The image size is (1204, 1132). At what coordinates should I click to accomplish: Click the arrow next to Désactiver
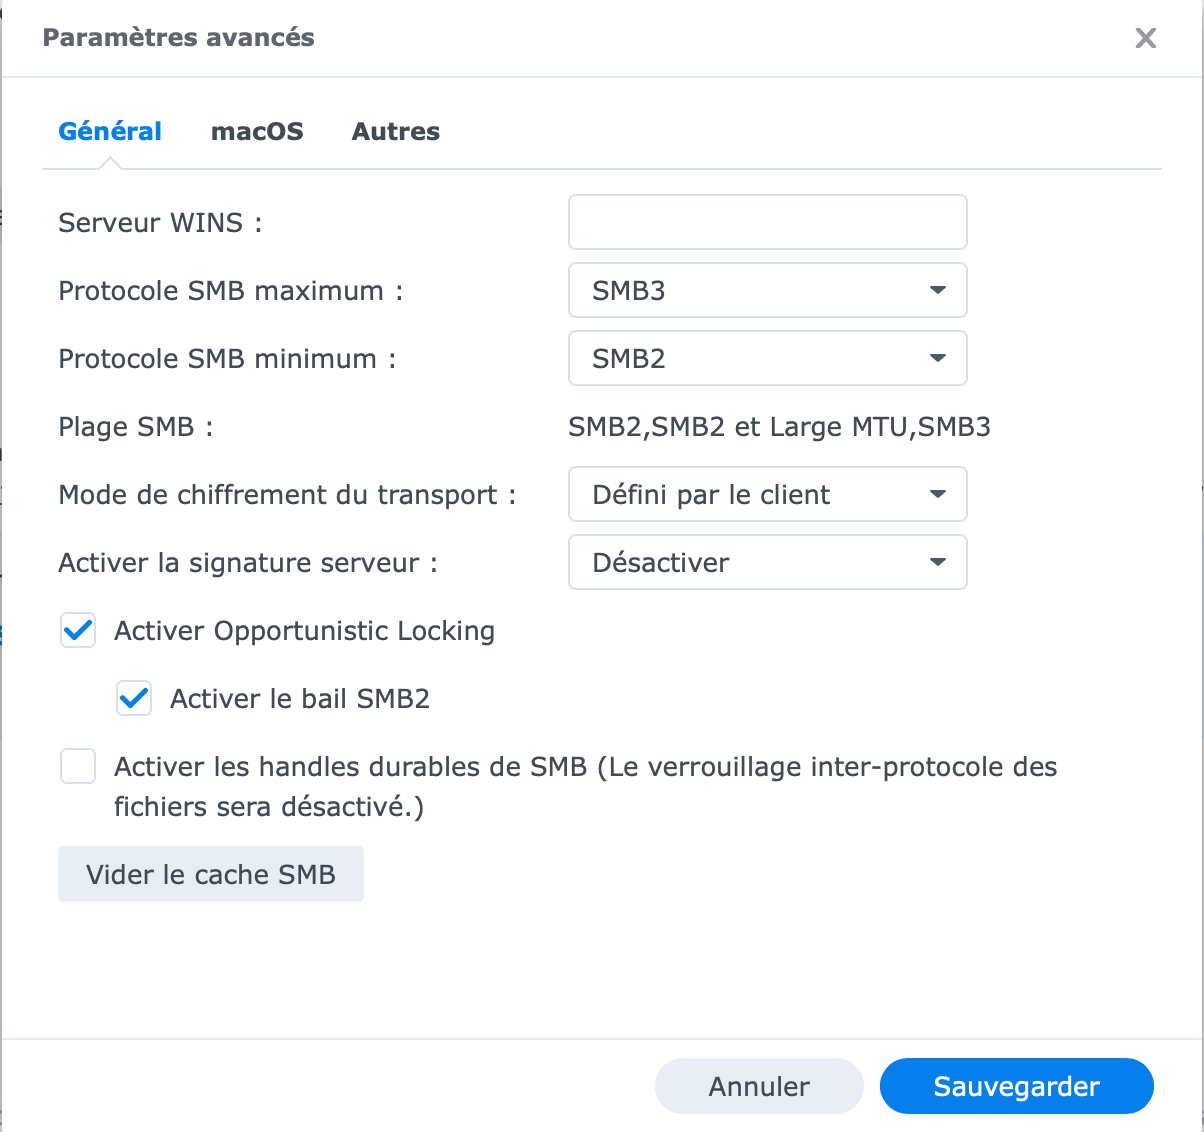tap(937, 562)
